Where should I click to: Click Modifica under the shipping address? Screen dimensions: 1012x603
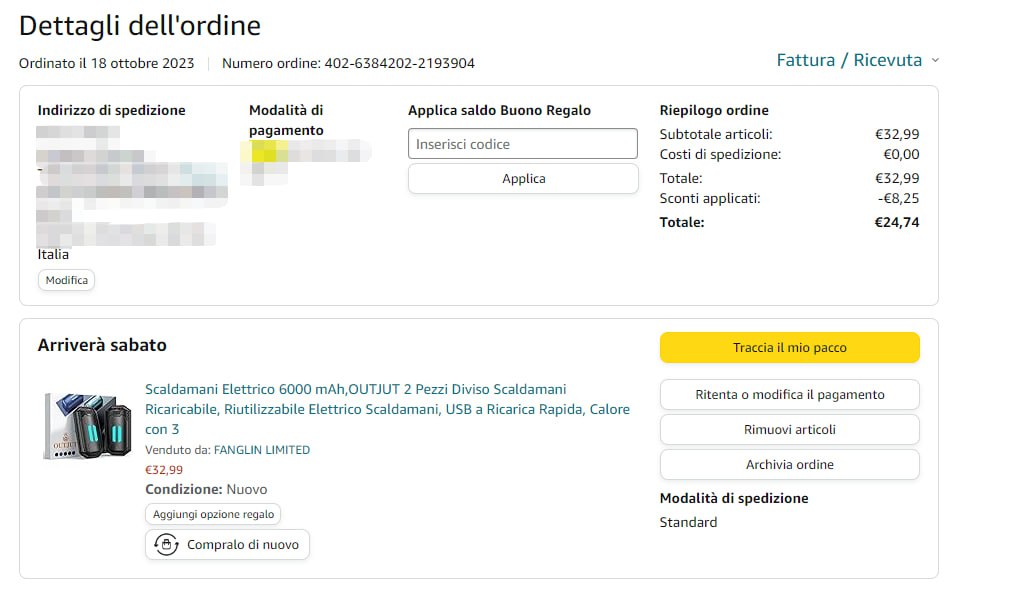pos(67,280)
